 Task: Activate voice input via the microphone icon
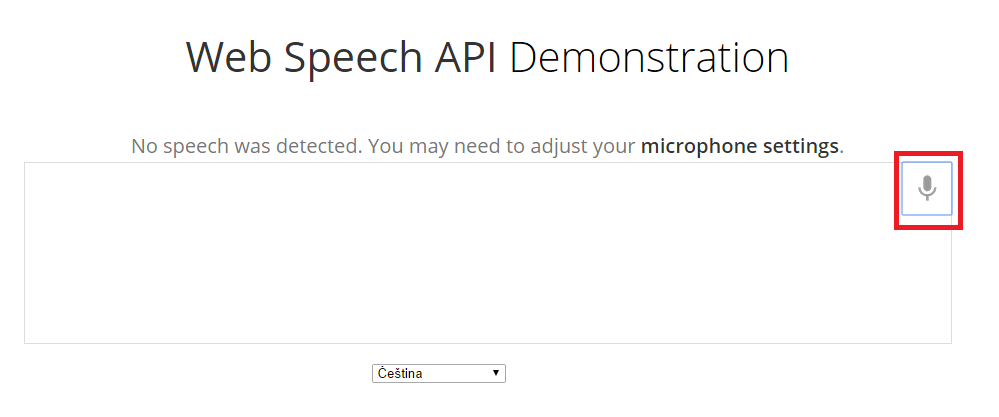(x=927, y=188)
